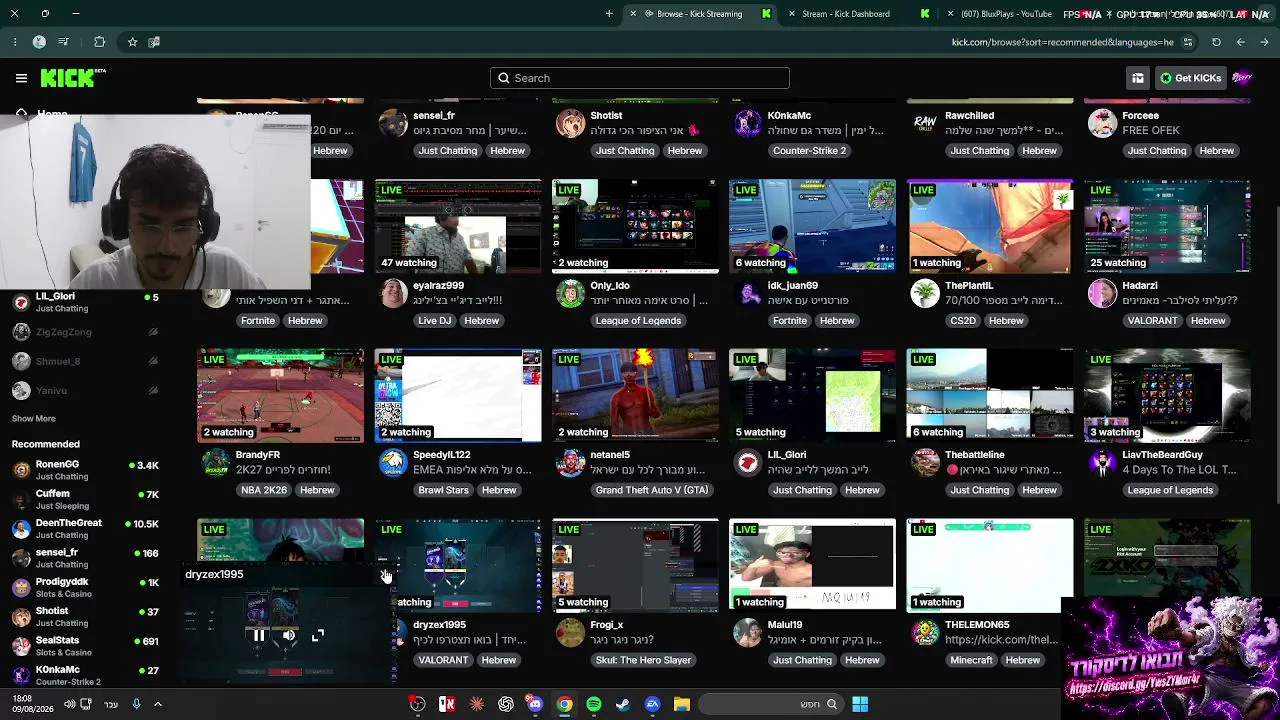This screenshot has width=1280, height=720.
Task: Open the ThePlantIL CS2D stream thumbnail
Action: [990, 226]
